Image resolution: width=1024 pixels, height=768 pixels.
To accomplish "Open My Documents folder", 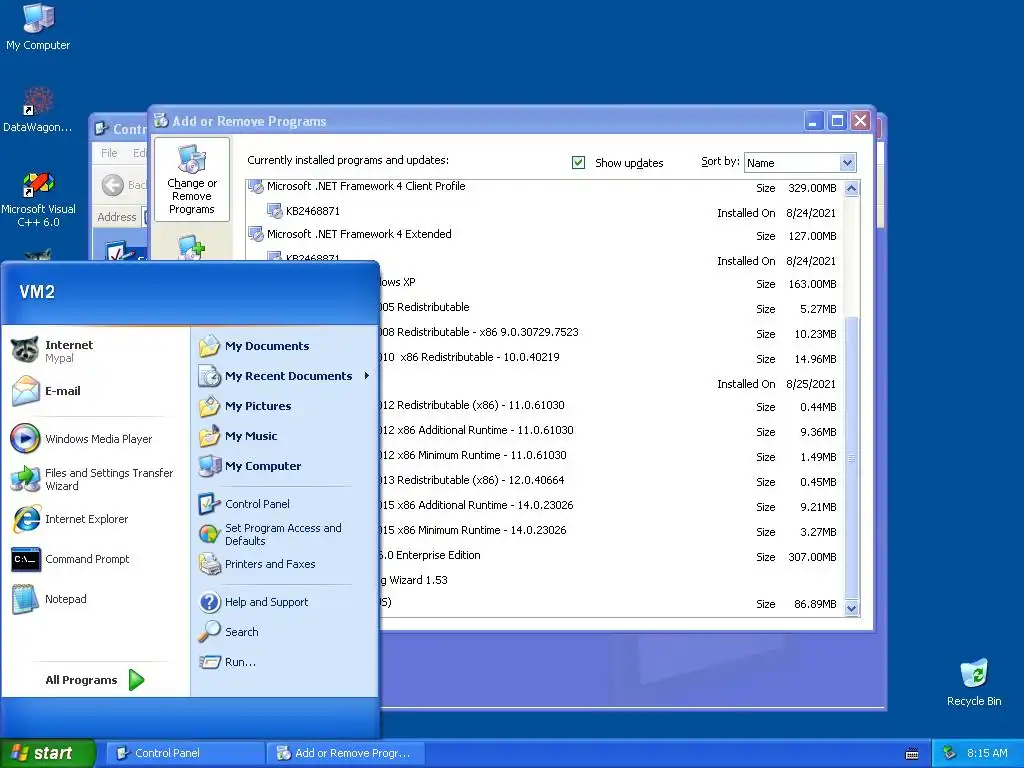I will tap(254, 346).
